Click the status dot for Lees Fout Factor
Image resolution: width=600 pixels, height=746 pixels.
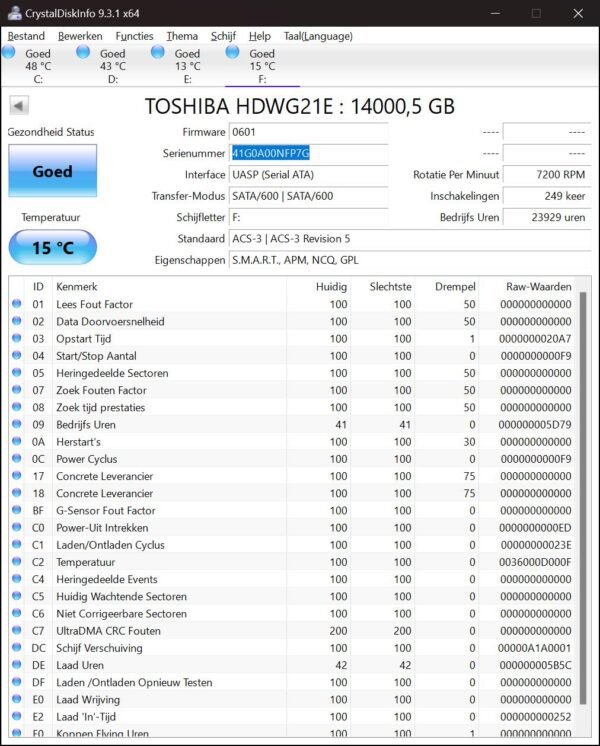[x=17, y=304]
